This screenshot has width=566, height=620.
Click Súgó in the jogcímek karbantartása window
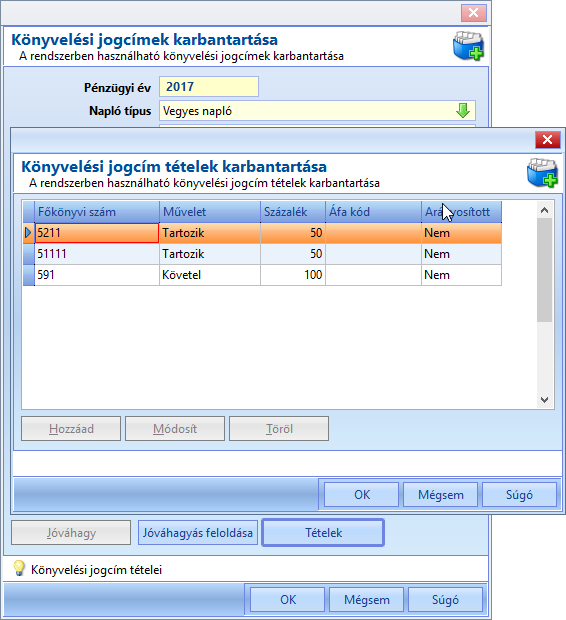point(445,600)
